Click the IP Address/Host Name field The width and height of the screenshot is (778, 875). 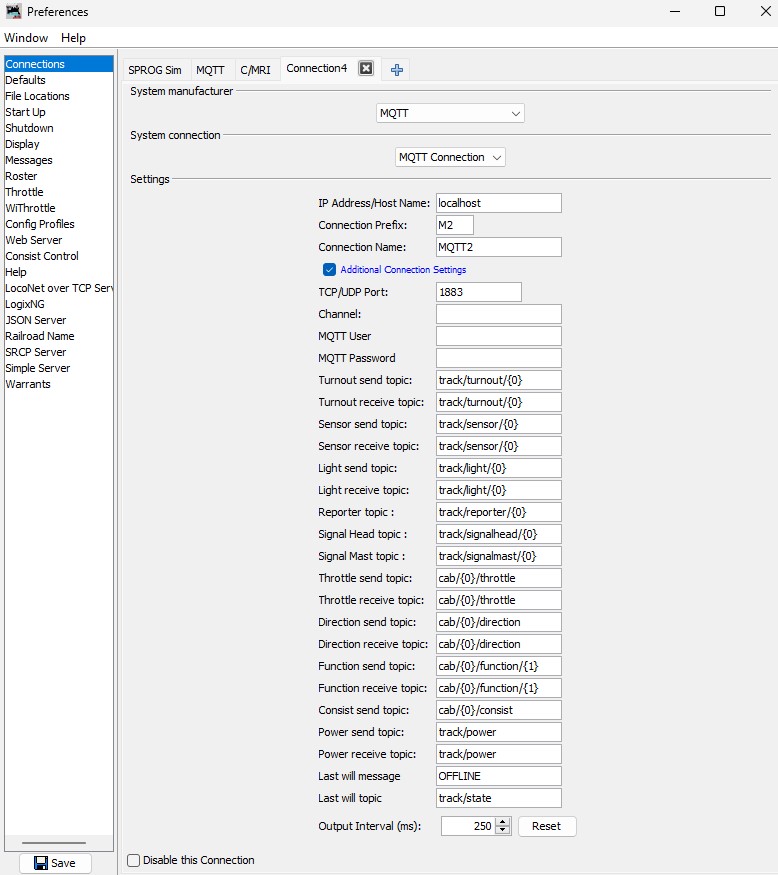point(498,203)
